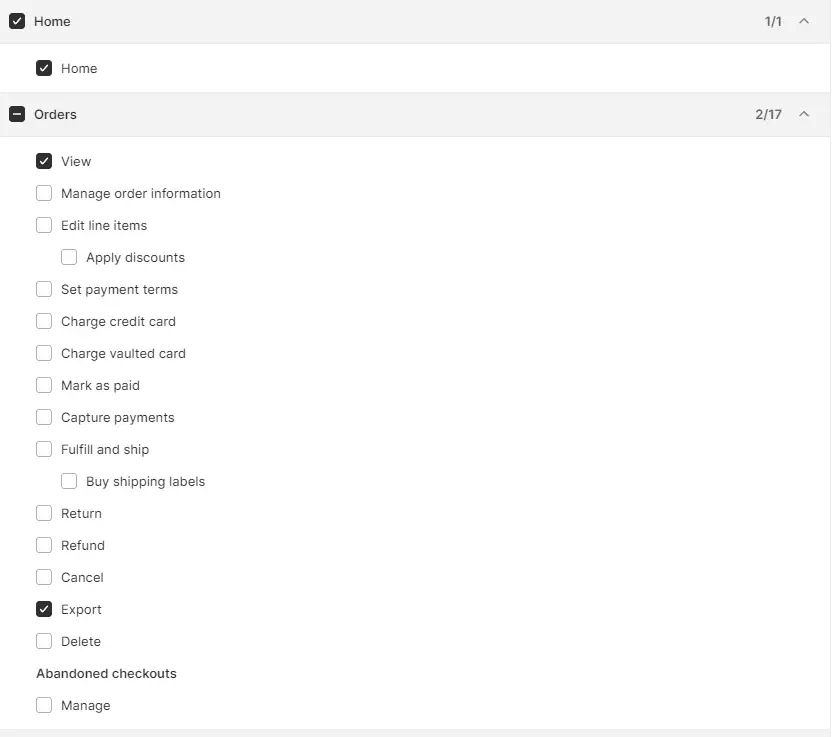
Task: Toggle the Orders section header checkbox
Action: (17, 115)
